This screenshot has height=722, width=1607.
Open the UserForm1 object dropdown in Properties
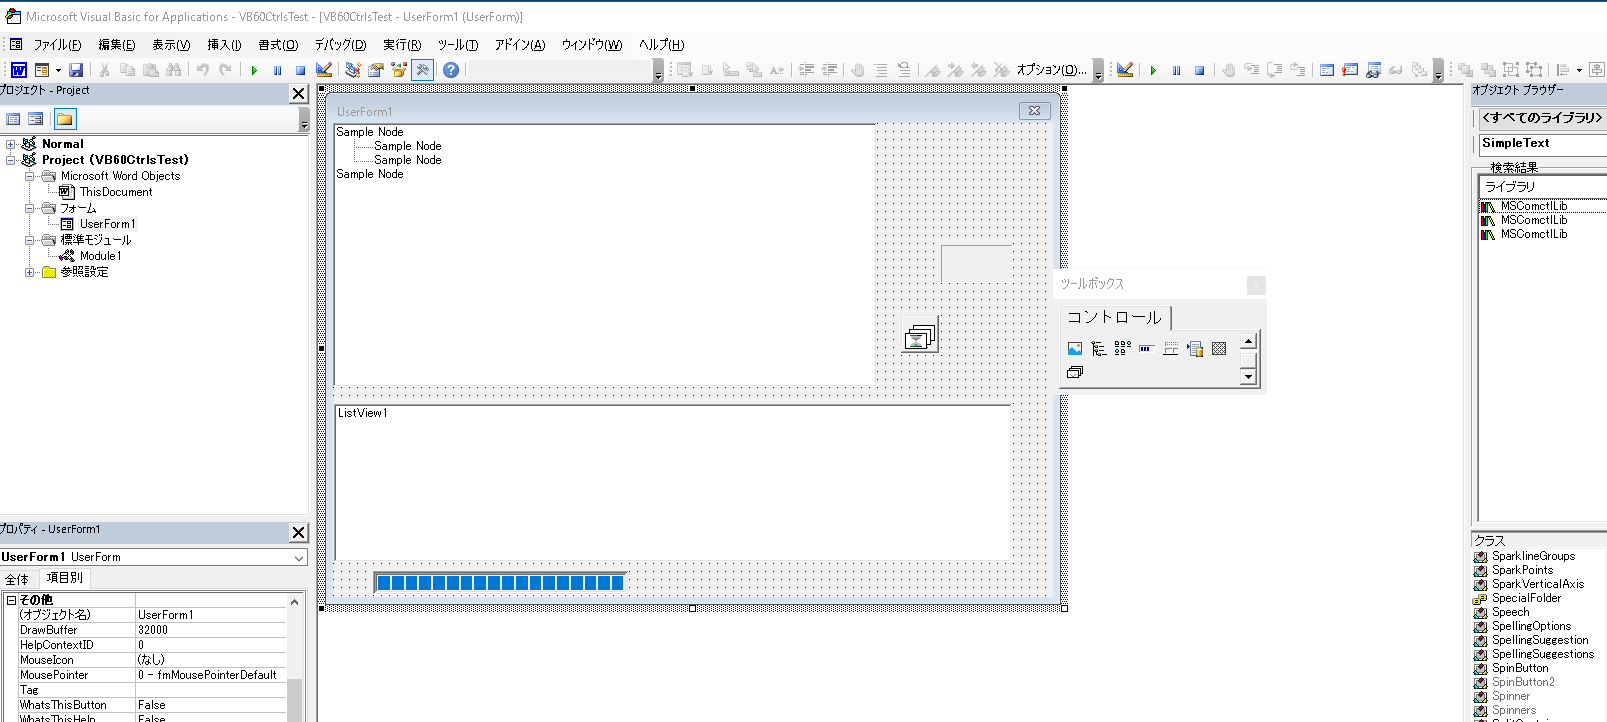[298, 557]
